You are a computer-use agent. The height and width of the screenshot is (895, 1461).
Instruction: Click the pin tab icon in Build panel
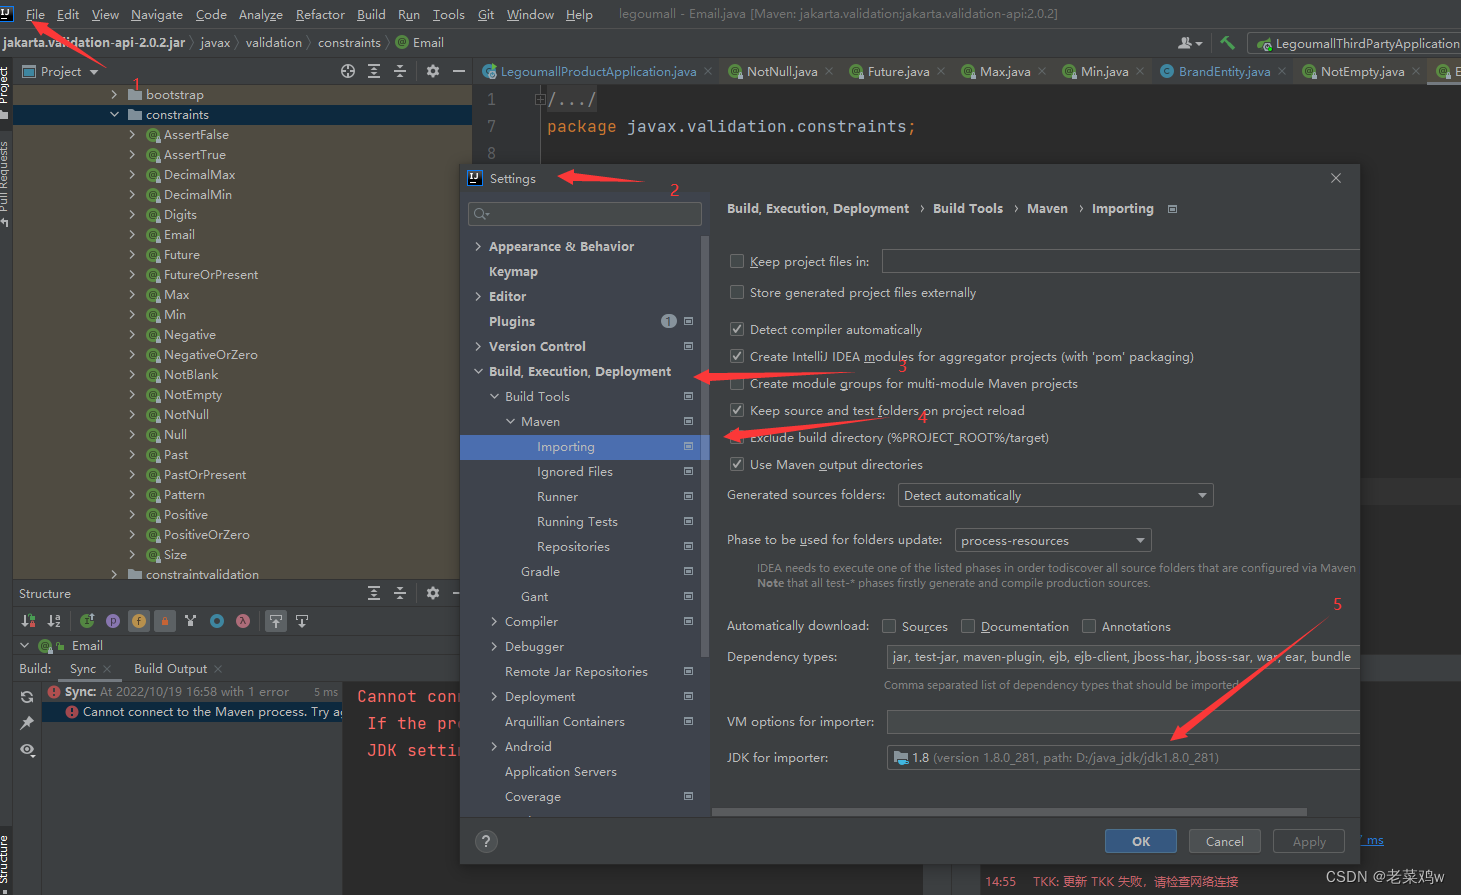click(27, 723)
